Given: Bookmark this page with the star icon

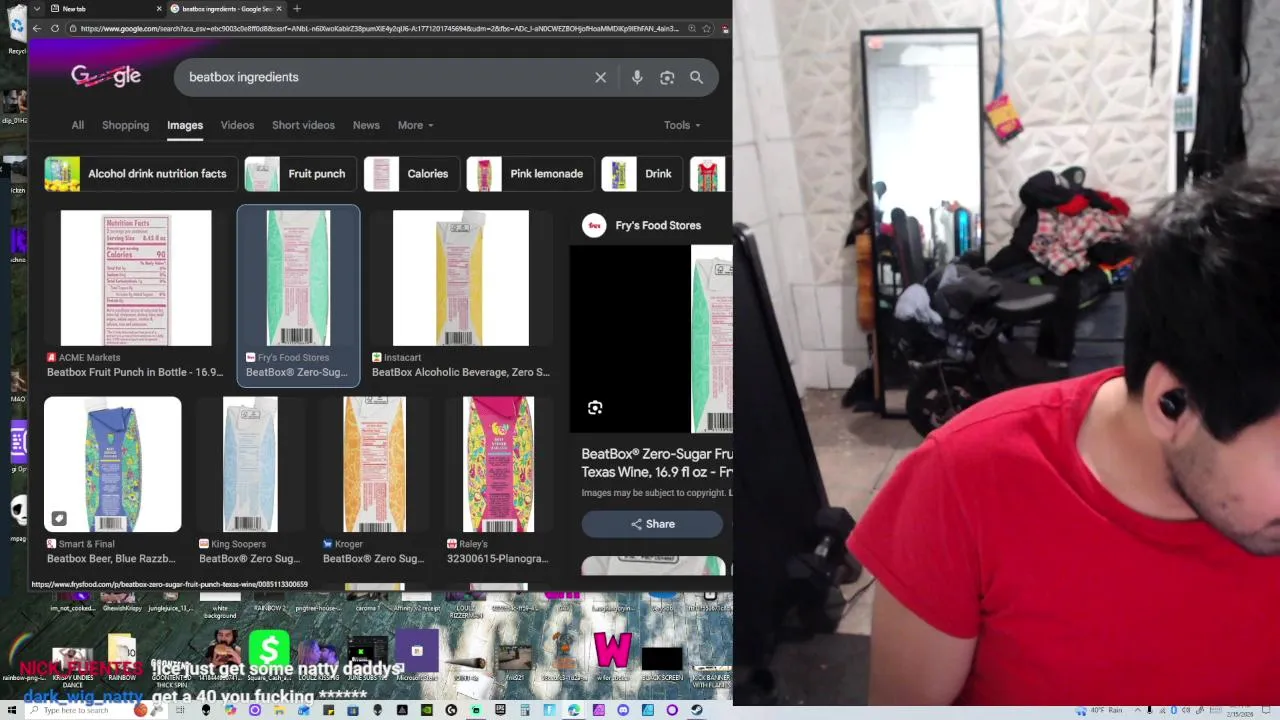Looking at the screenshot, I should point(707,28).
